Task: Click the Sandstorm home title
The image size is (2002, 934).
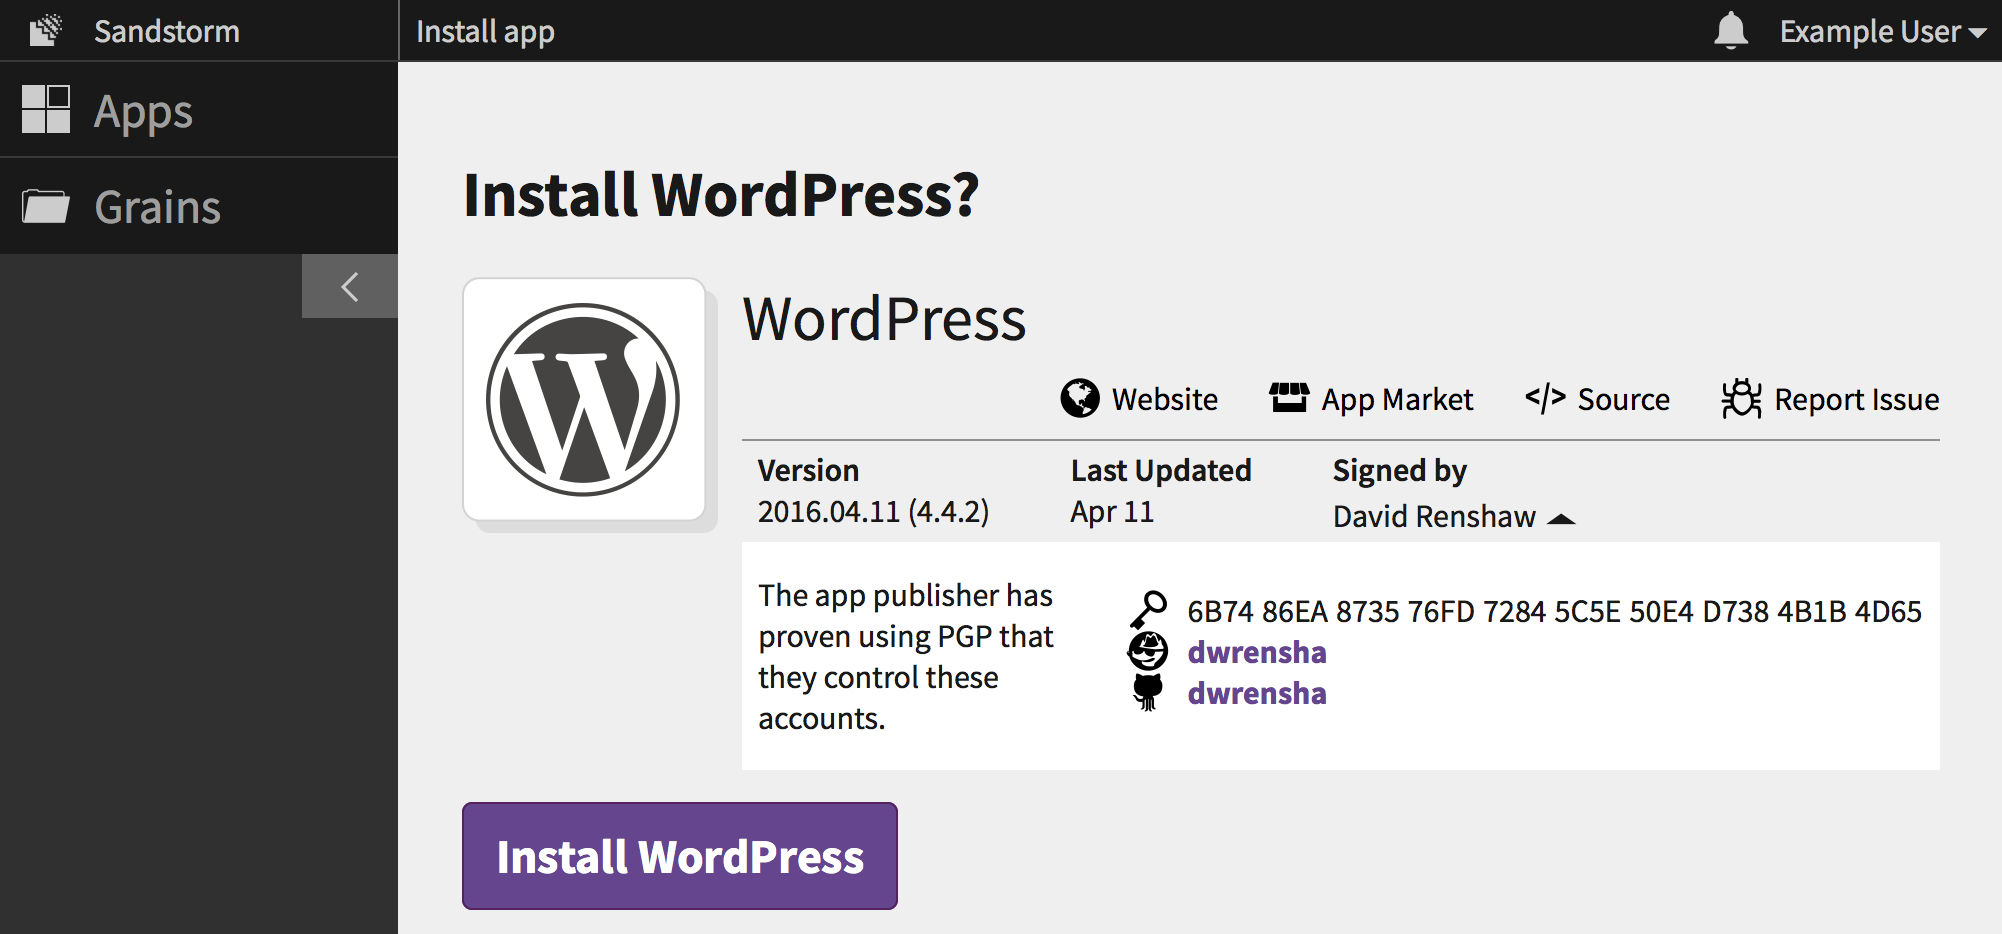Action: [167, 31]
